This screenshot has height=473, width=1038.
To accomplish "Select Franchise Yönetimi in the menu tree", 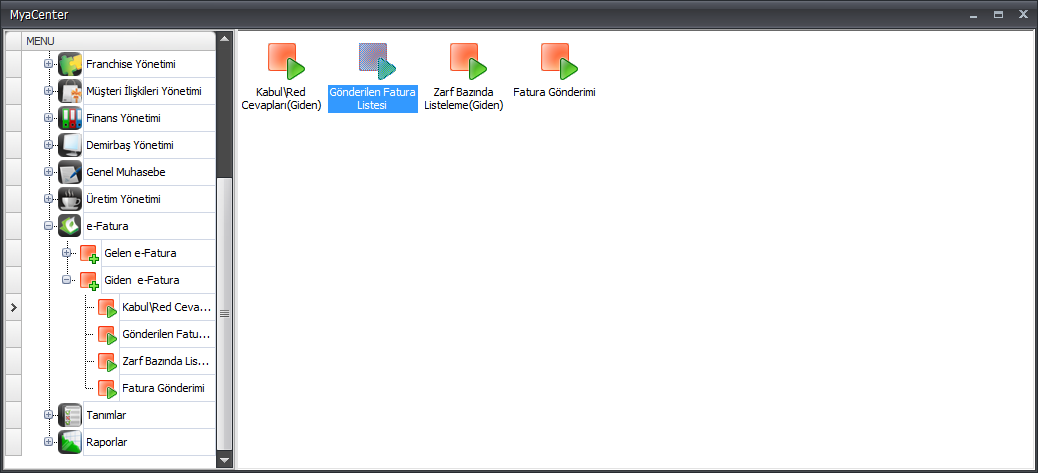I will pyautogui.click(x=130, y=64).
